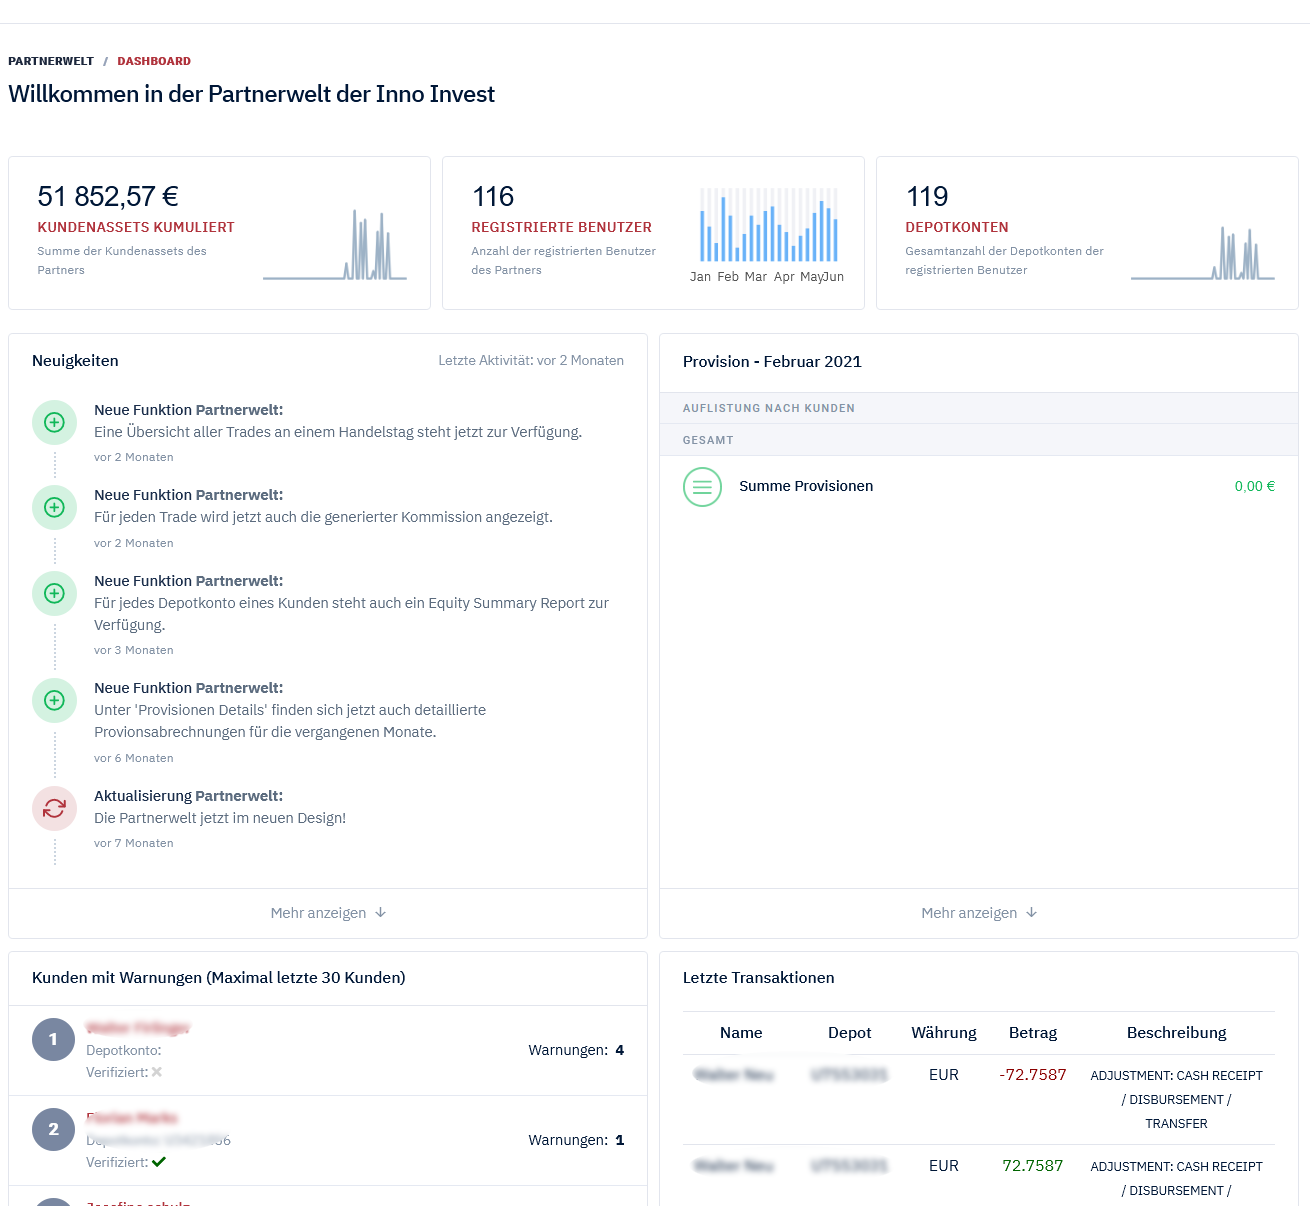Image resolution: width=1310 pixels, height=1206 pixels.
Task: Click the green 72.7587 transaction amount
Action: [1033, 1166]
